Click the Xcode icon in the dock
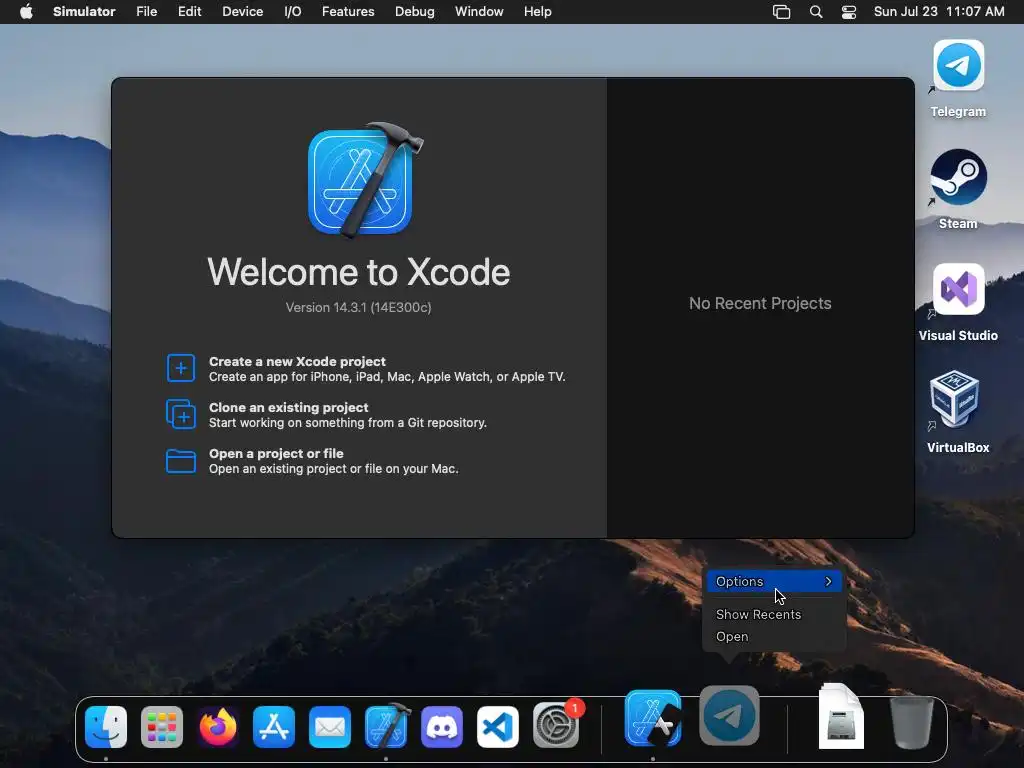The width and height of the screenshot is (1024, 768). (x=387, y=726)
